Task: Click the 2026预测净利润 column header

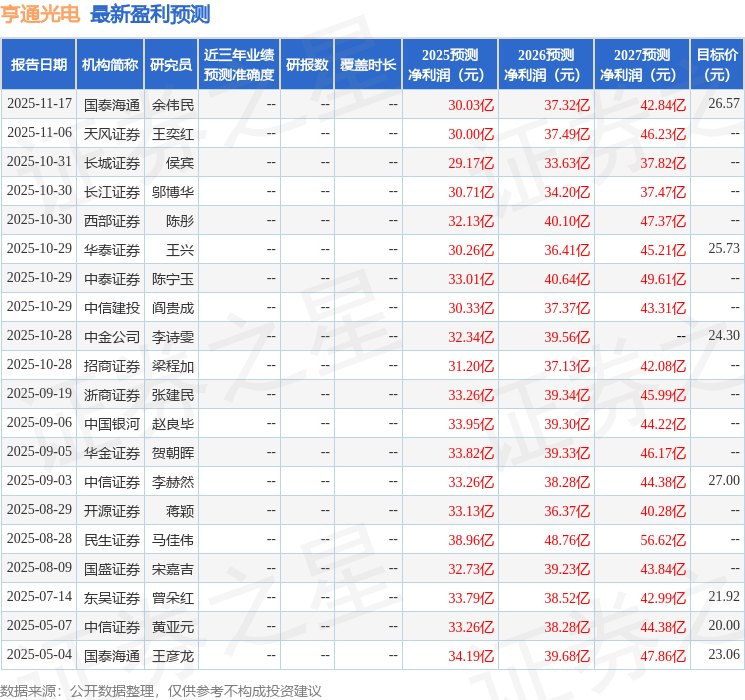Action: click(545, 64)
